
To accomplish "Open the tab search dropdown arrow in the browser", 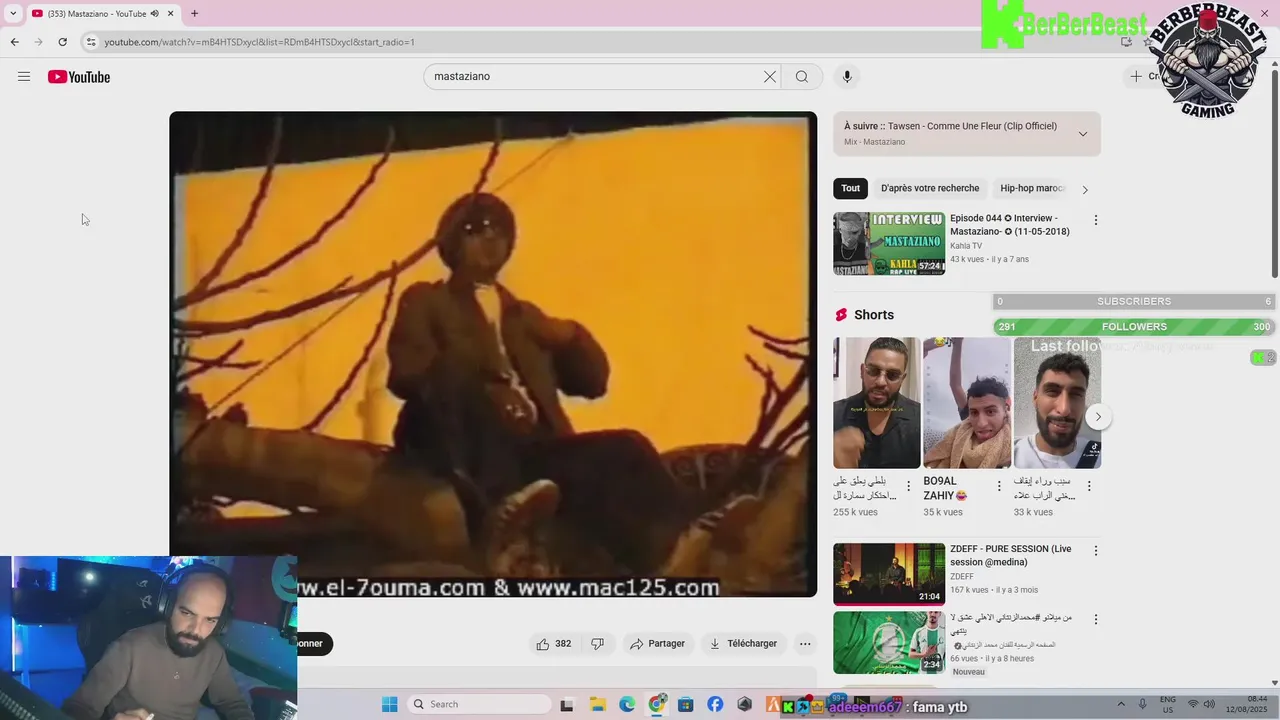I will pyautogui.click(x=13, y=13).
